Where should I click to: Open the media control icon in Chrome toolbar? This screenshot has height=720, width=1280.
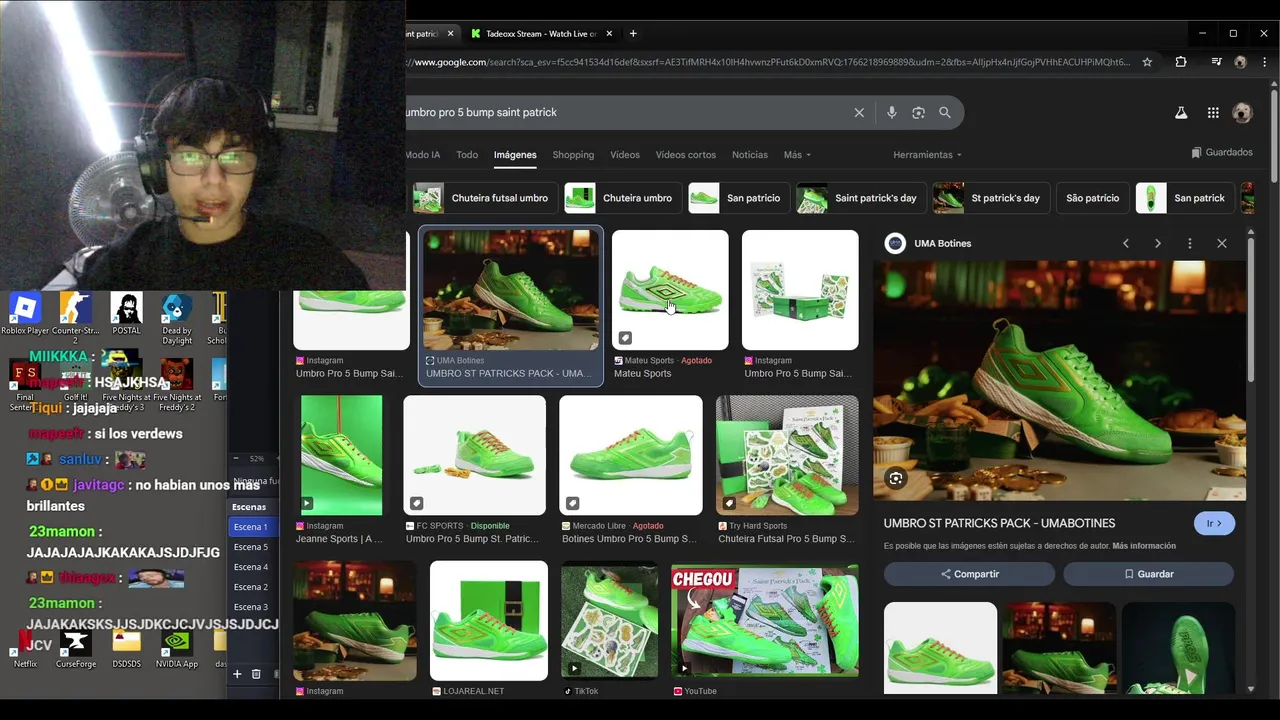[x=1216, y=62]
